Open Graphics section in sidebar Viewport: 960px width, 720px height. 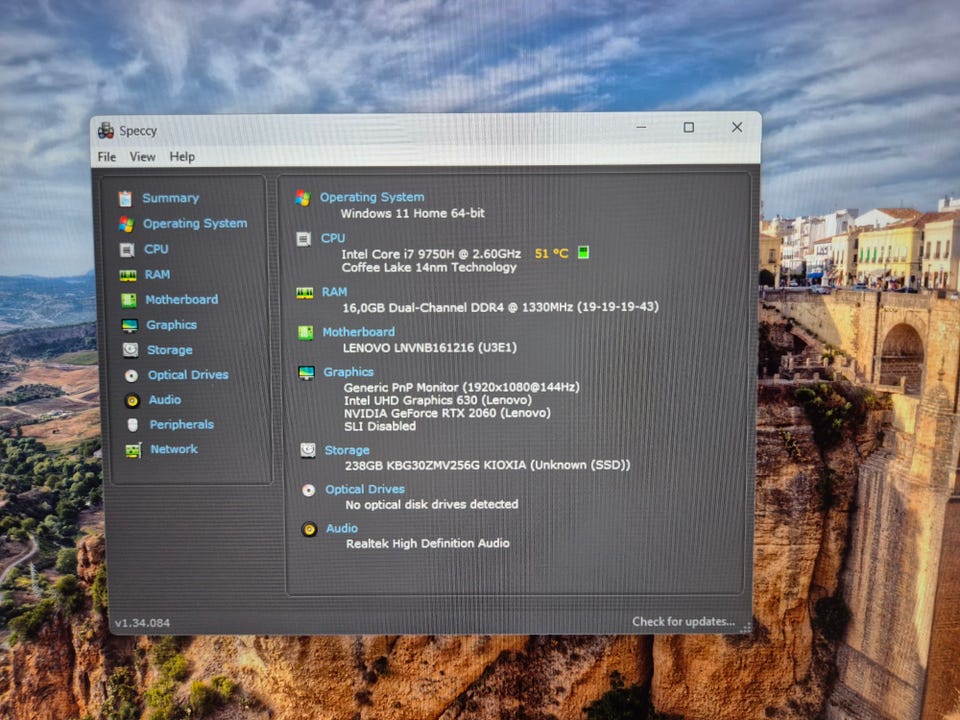coord(171,325)
